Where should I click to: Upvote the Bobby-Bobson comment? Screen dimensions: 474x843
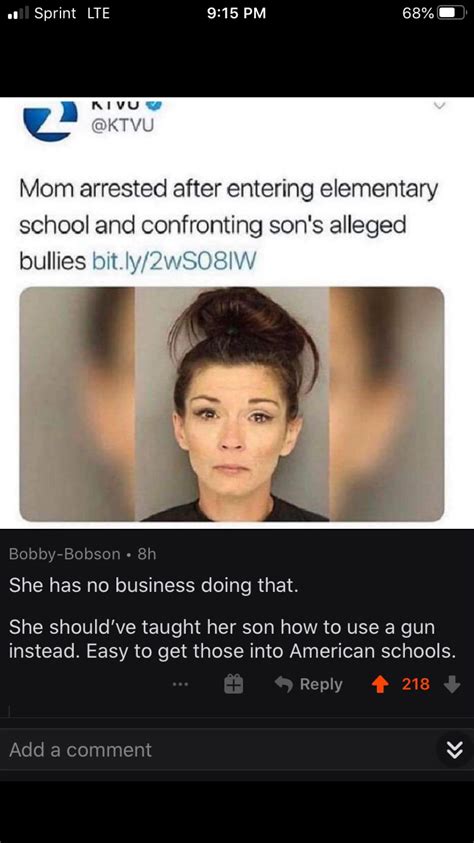coord(380,684)
